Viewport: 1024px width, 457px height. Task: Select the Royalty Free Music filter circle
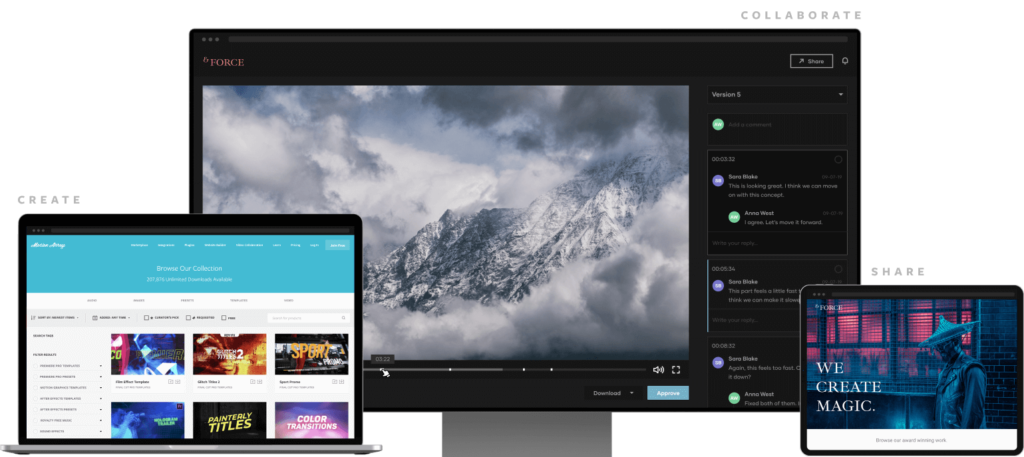(x=36, y=420)
